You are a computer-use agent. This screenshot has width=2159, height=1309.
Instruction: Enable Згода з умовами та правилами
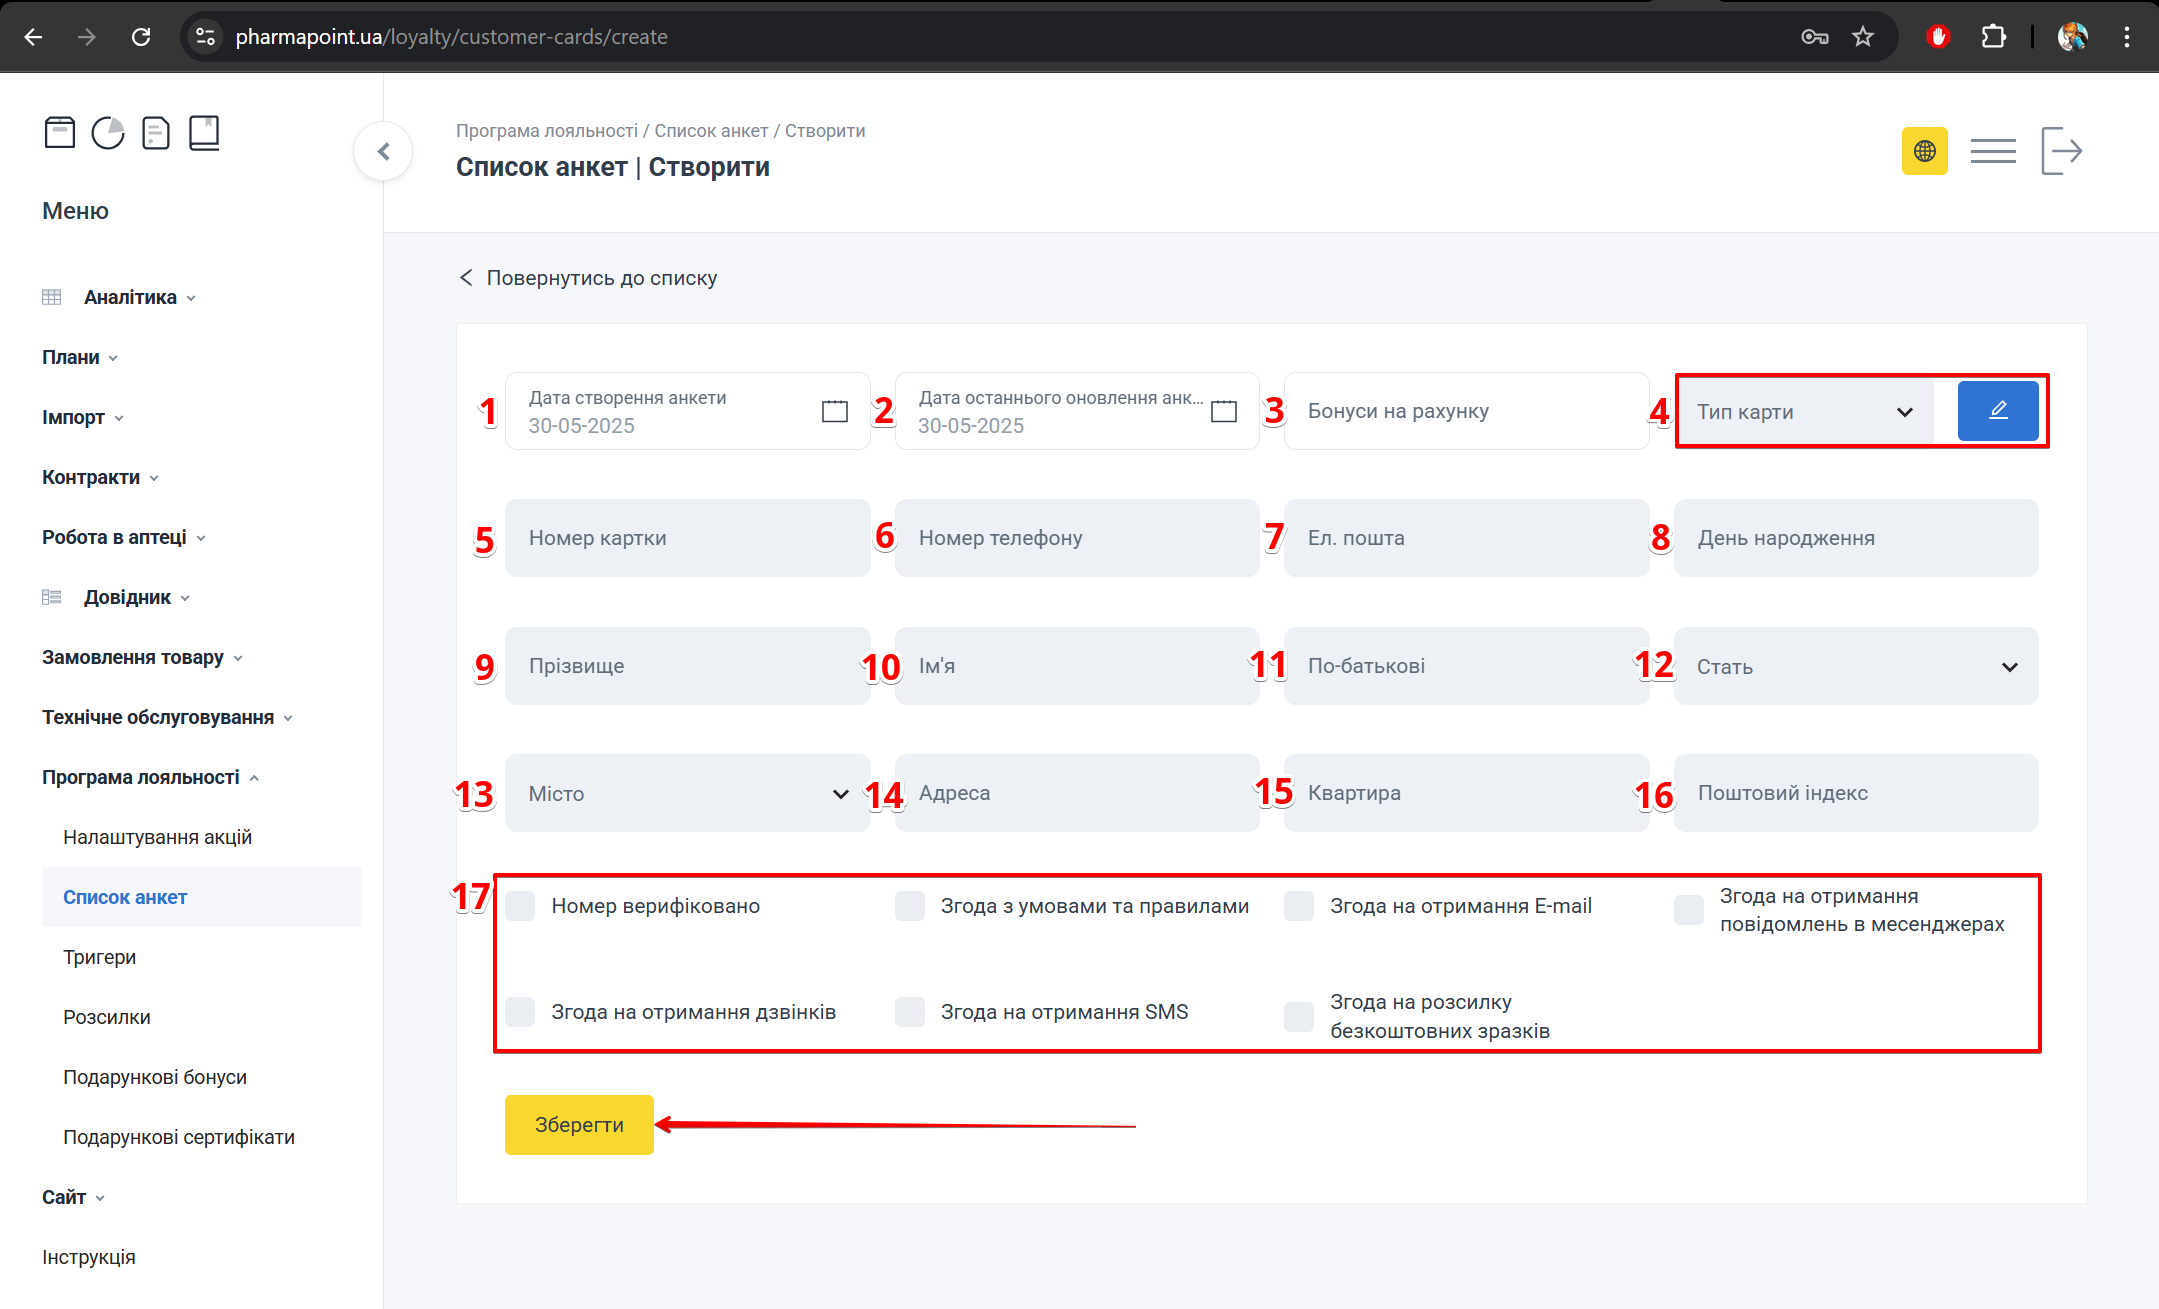pos(909,905)
